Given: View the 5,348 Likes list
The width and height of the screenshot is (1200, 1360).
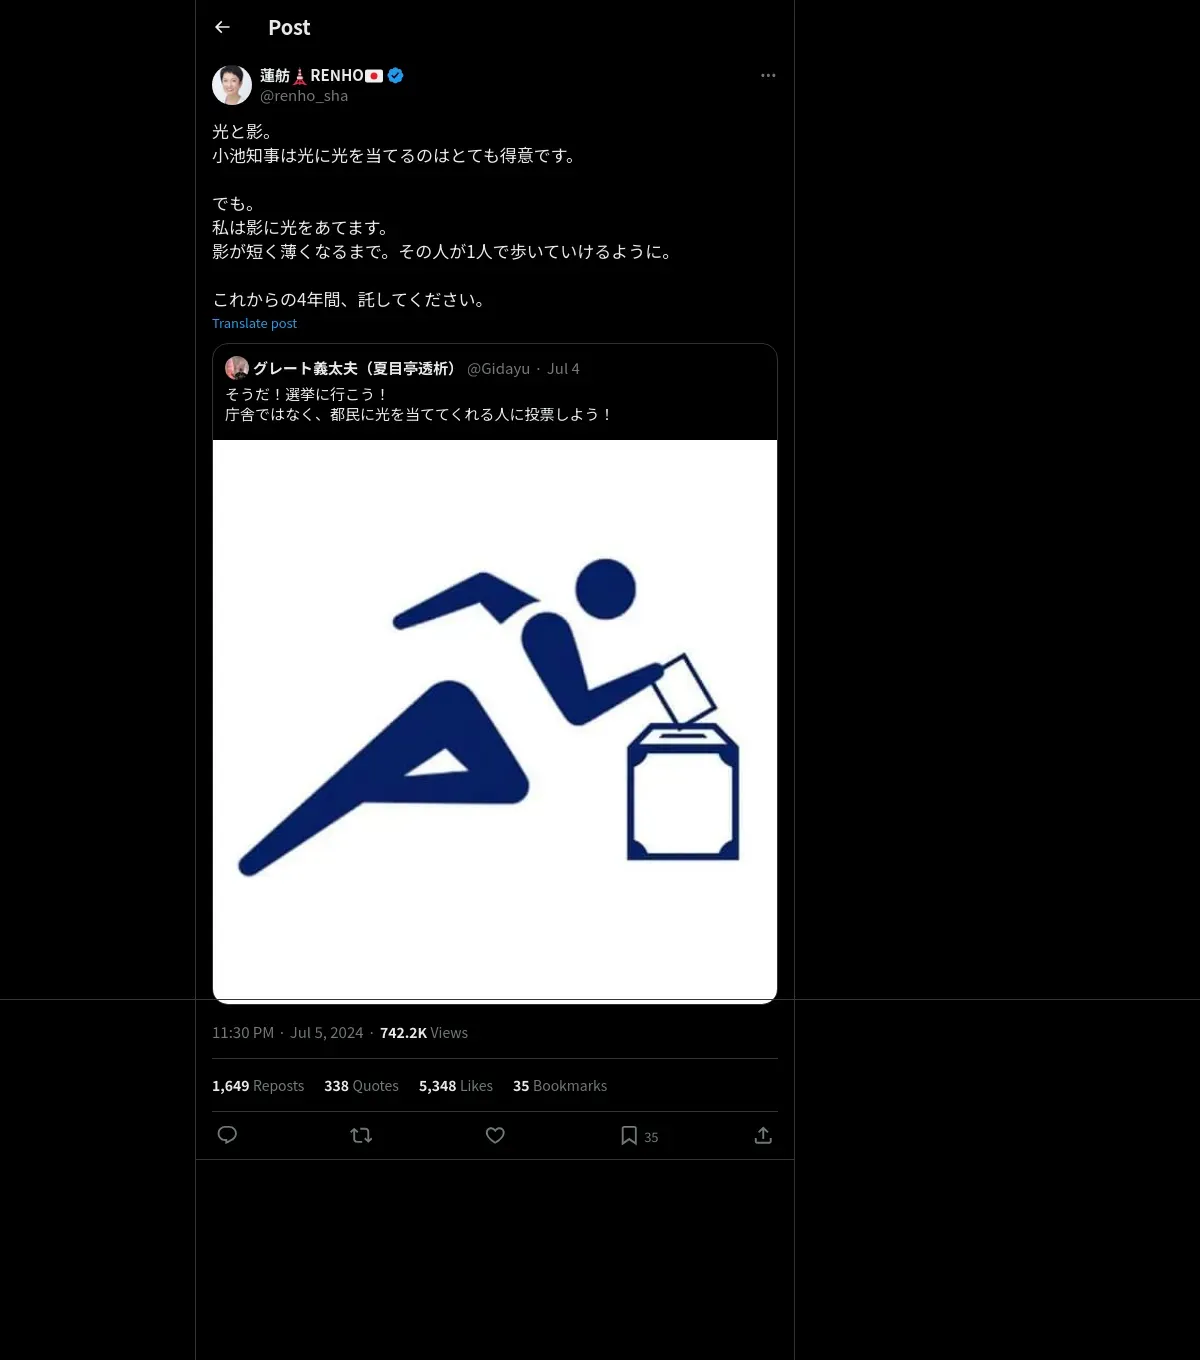Looking at the screenshot, I should (x=456, y=1086).
